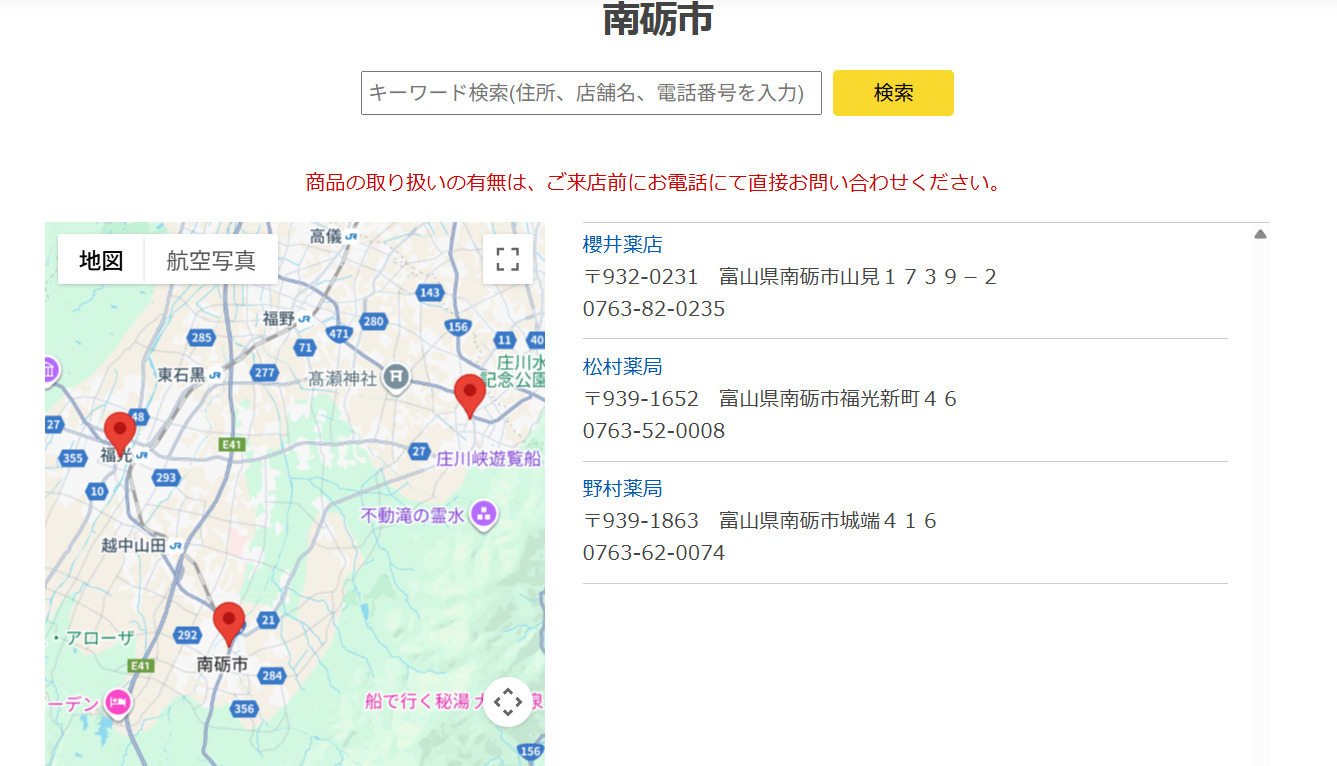
Task: Click the 福野 station icon on map
Action: 304,318
